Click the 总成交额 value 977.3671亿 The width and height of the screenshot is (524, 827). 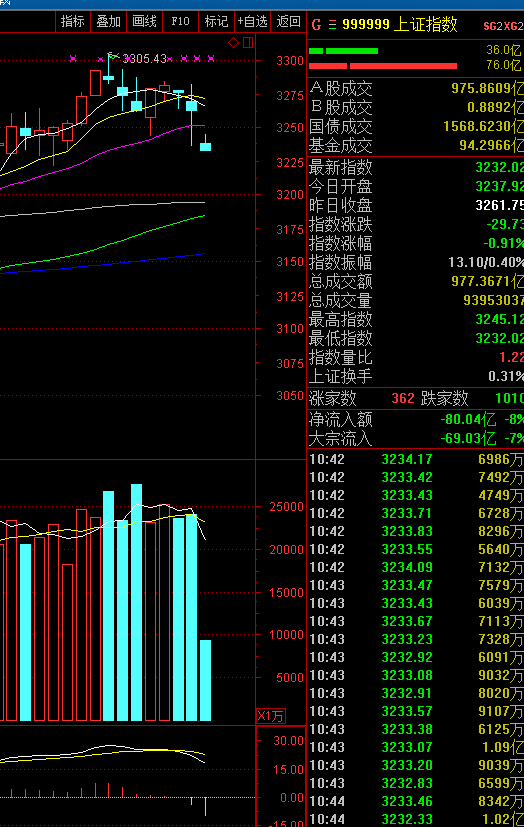point(487,282)
